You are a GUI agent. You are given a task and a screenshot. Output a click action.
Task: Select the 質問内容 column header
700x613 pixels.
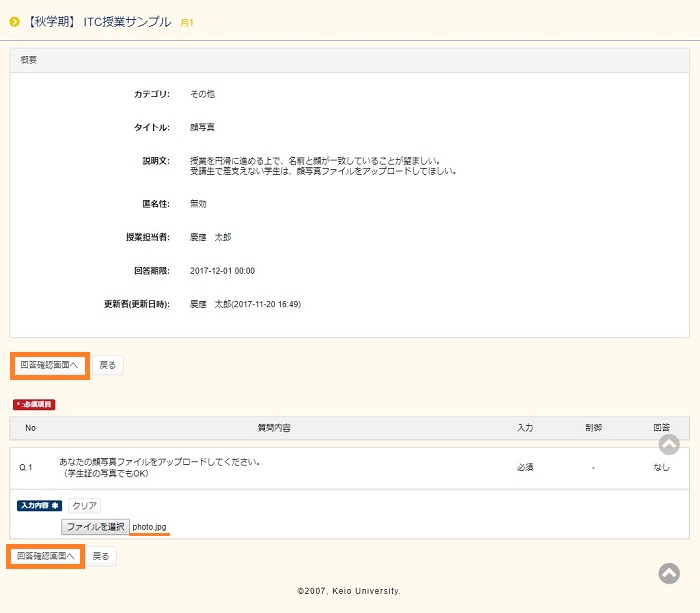tap(274, 428)
